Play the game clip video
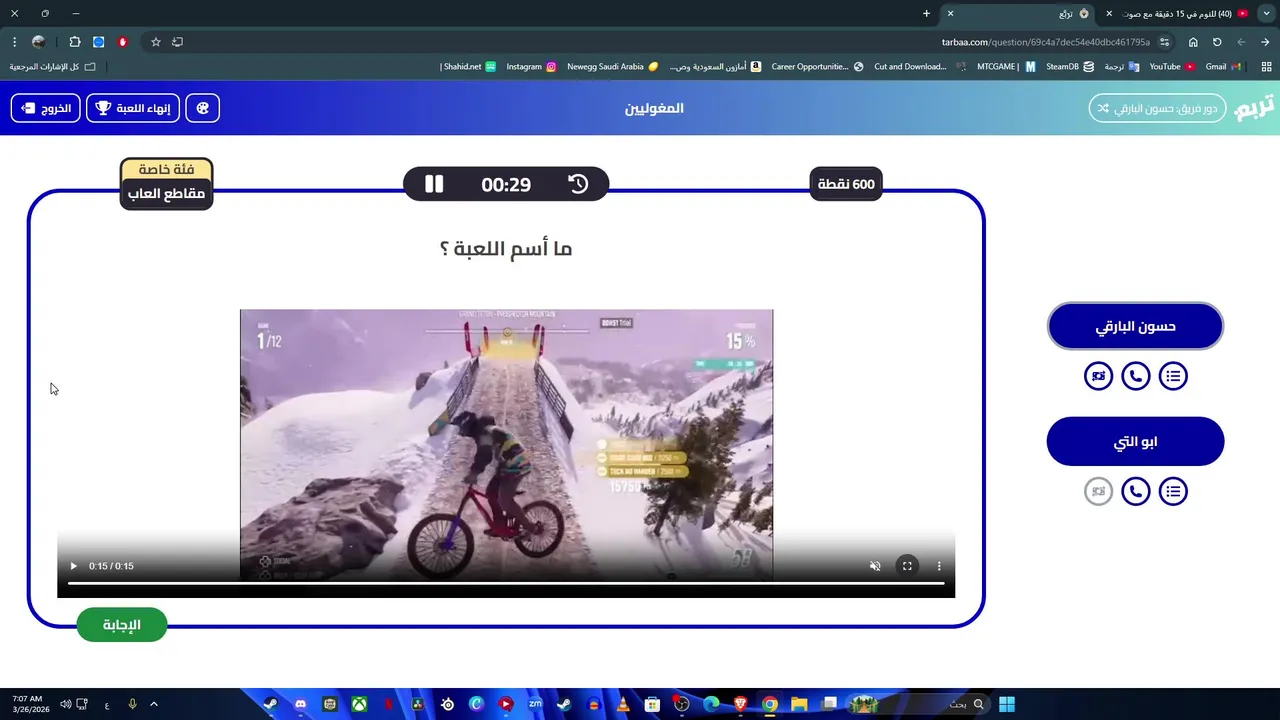This screenshot has width=1280, height=720. click(x=73, y=566)
